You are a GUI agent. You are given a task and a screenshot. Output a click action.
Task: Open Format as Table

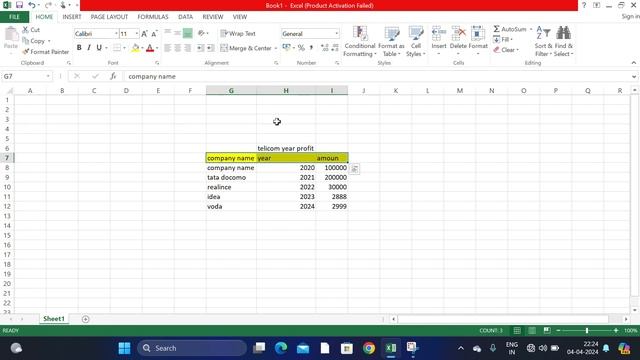pos(391,42)
